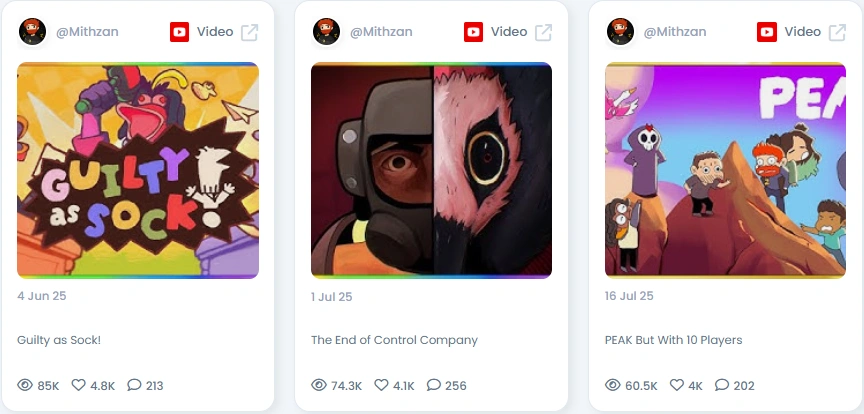Click title 'PEAK But With 10 Players'
Image resolution: width=864 pixels, height=414 pixels.
pos(673,340)
